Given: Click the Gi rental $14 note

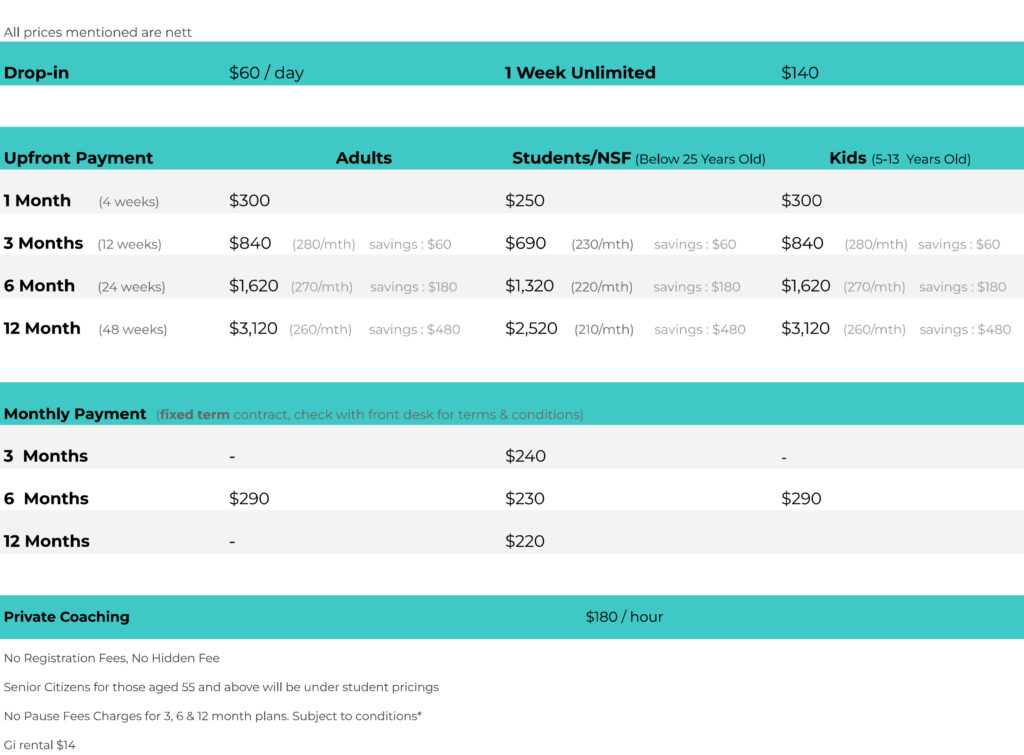Looking at the screenshot, I should (x=39, y=745).
